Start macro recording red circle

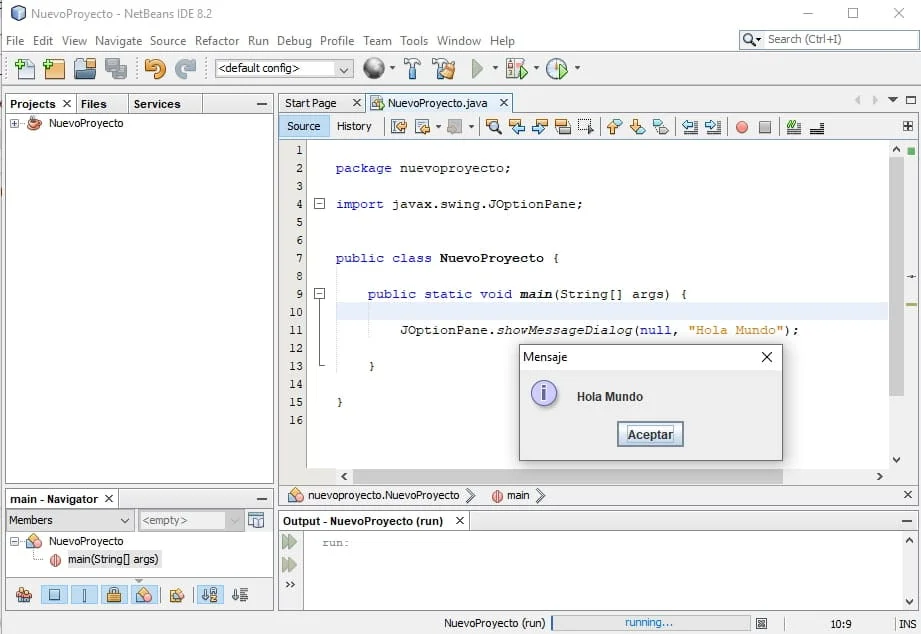[x=742, y=127]
